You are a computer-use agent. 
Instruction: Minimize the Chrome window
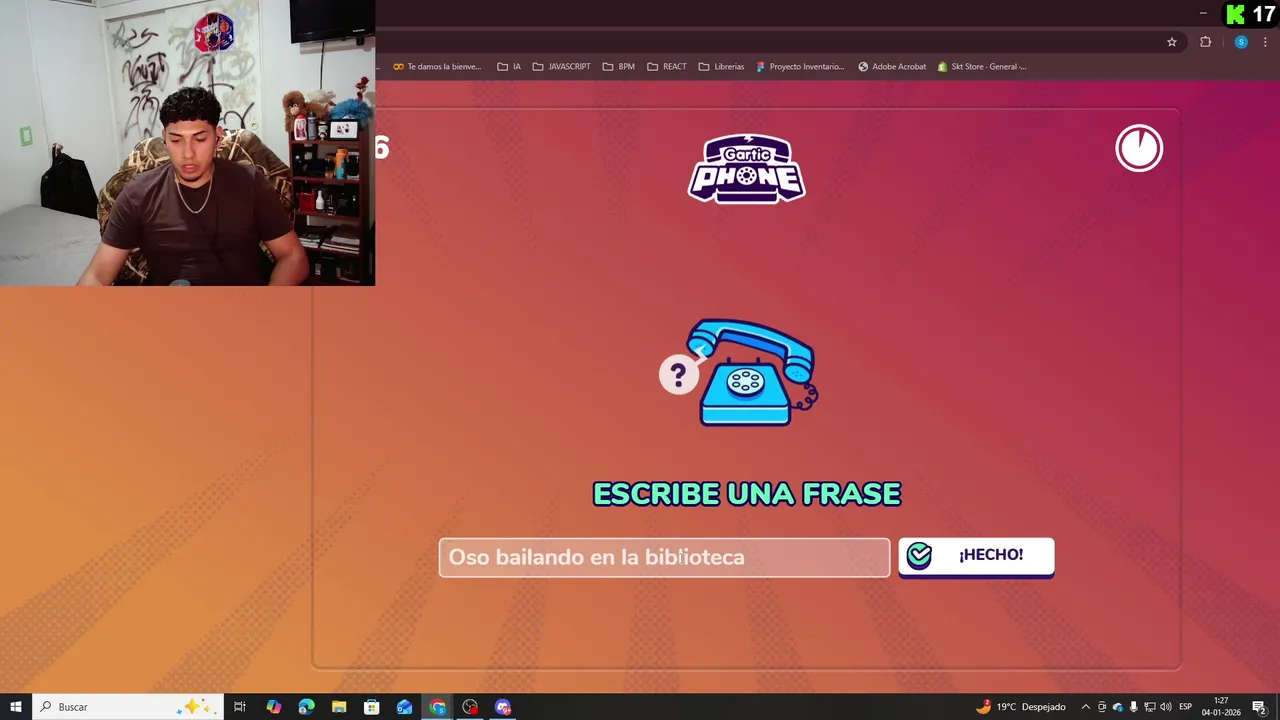click(x=1203, y=13)
